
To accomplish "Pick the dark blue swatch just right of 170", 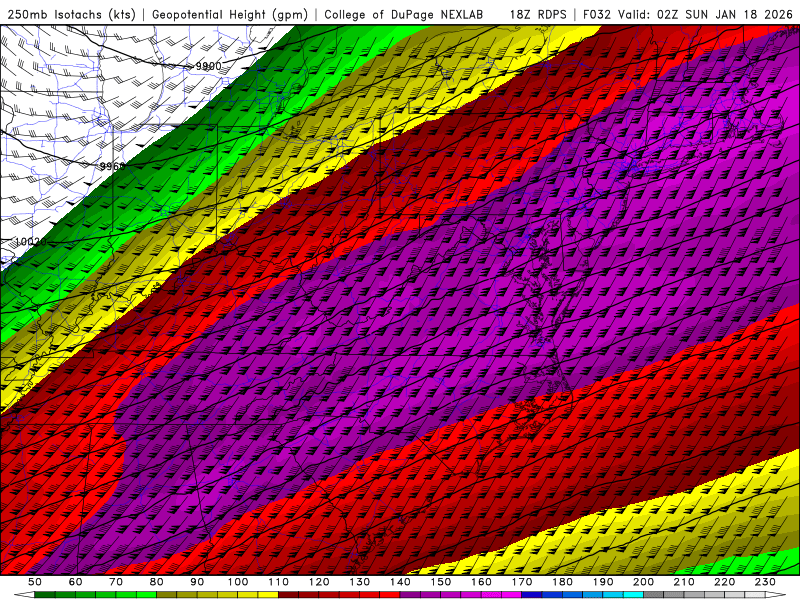I will coord(532,594).
